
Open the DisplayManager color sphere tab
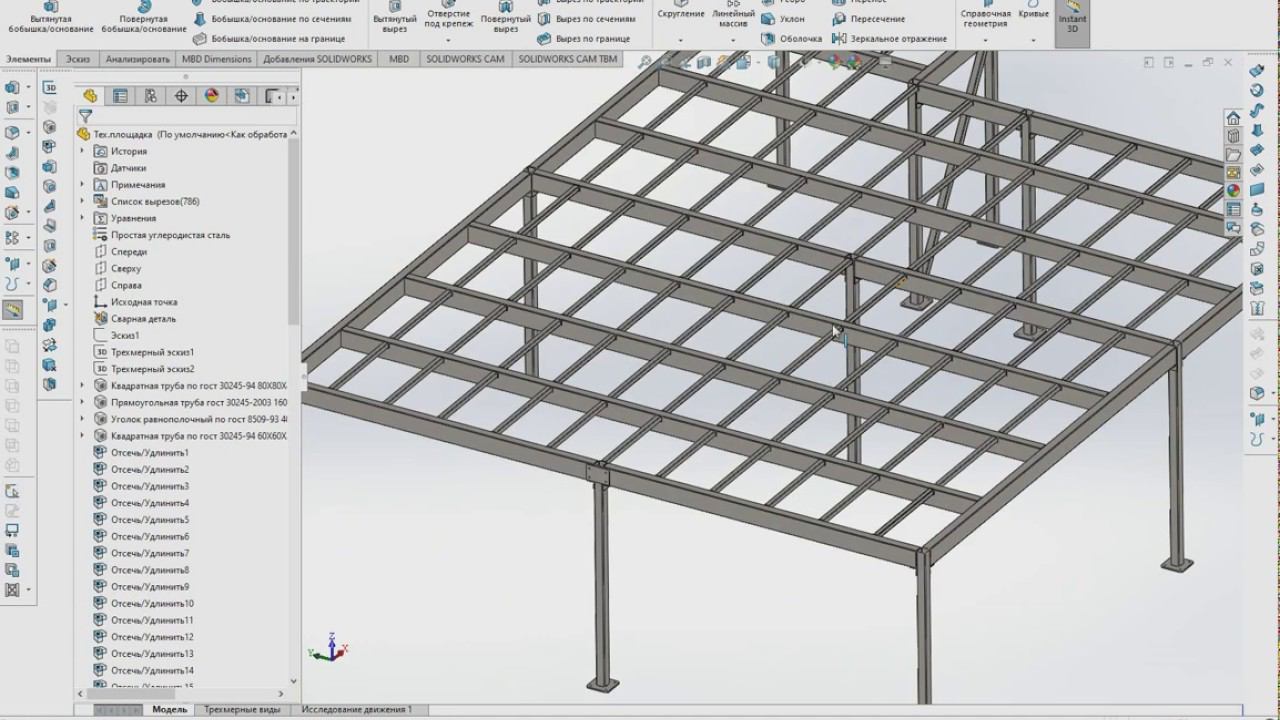212,96
